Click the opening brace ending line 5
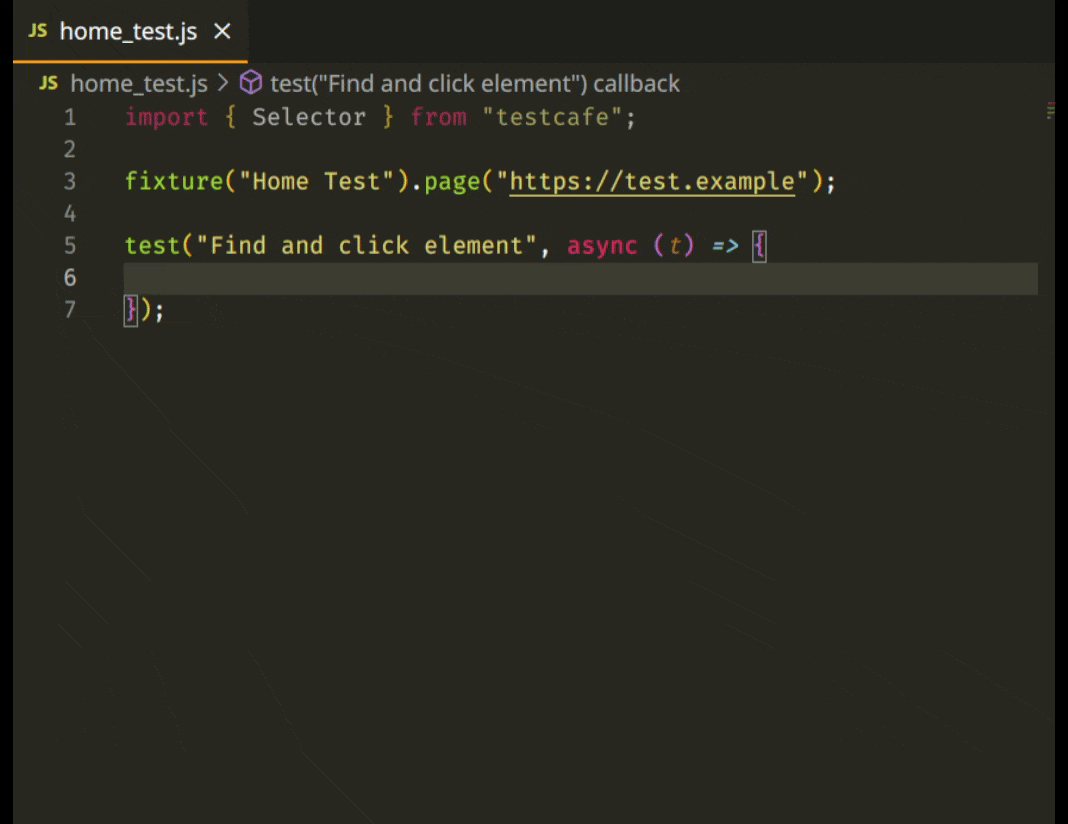This screenshot has width=1068, height=824. [x=759, y=246]
